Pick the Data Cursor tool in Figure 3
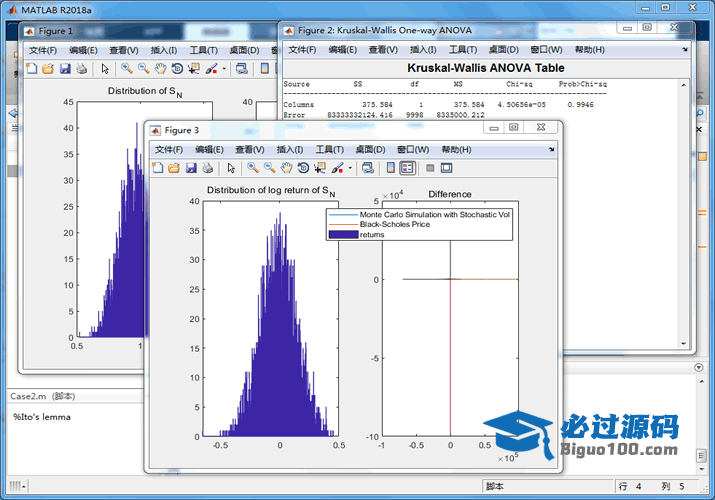 (x=319, y=168)
